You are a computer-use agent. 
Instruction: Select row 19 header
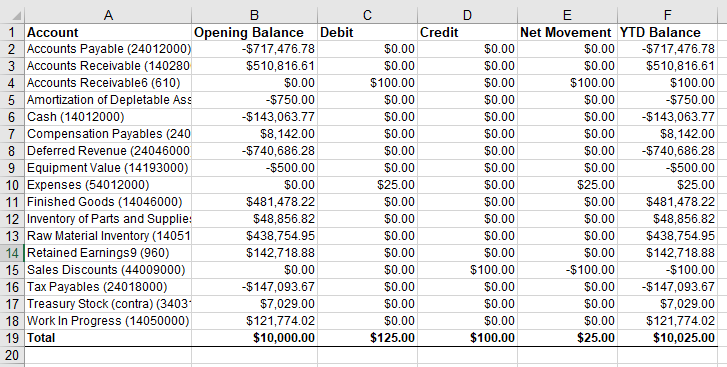(12, 338)
